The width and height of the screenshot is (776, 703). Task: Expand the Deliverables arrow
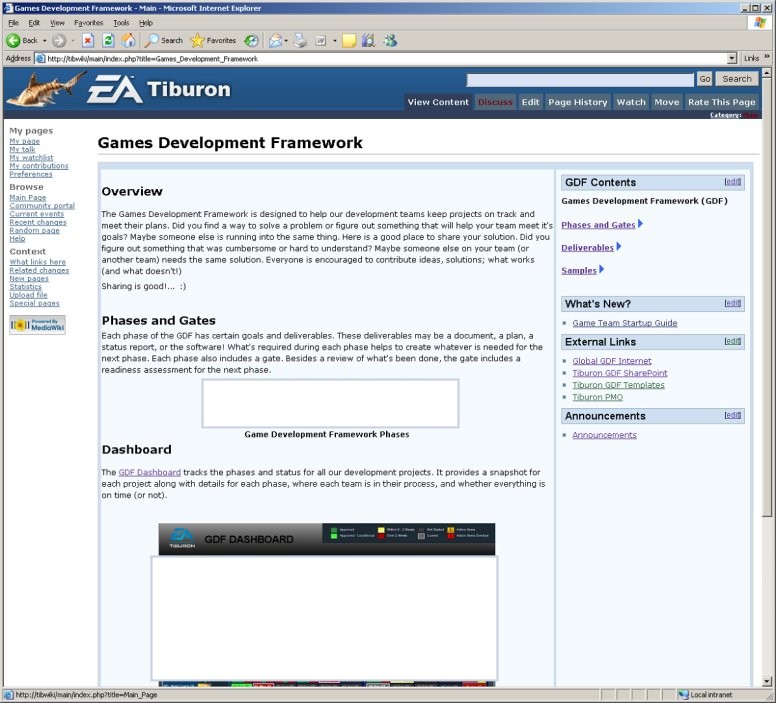tap(619, 247)
